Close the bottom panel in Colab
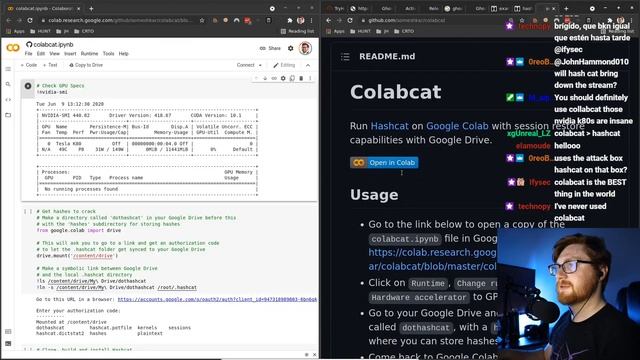The height and width of the screenshot is (360, 640). click(315, 355)
